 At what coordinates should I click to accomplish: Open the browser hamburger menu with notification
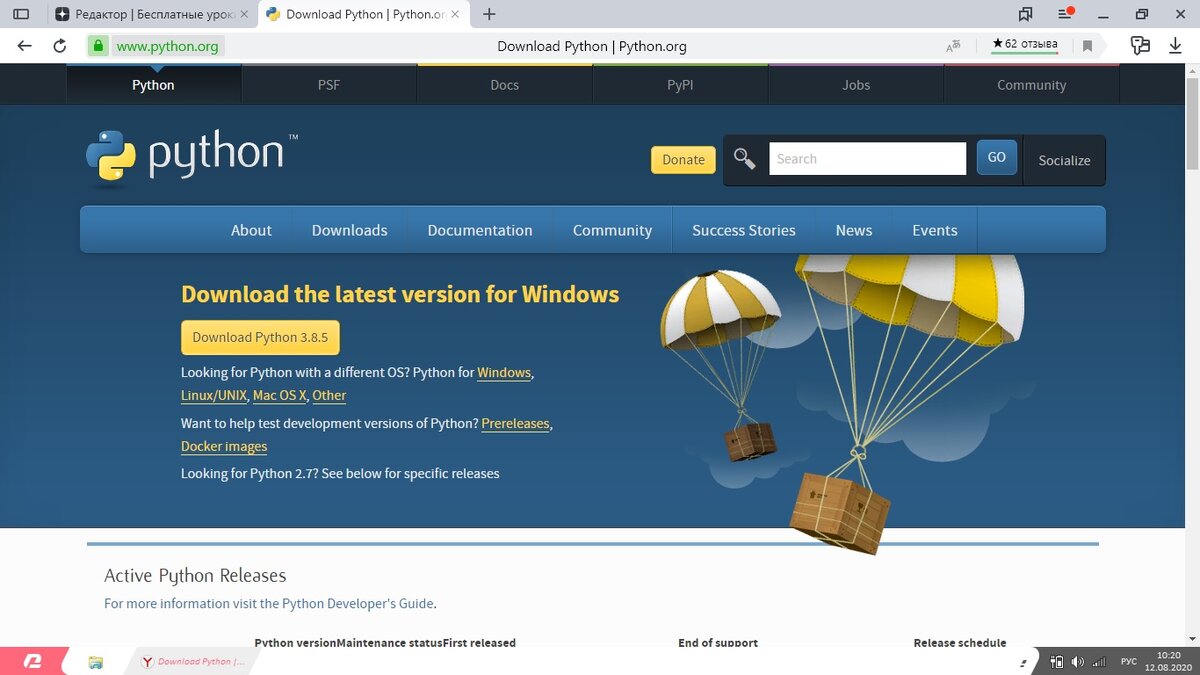pyautogui.click(x=1065, y=14)
